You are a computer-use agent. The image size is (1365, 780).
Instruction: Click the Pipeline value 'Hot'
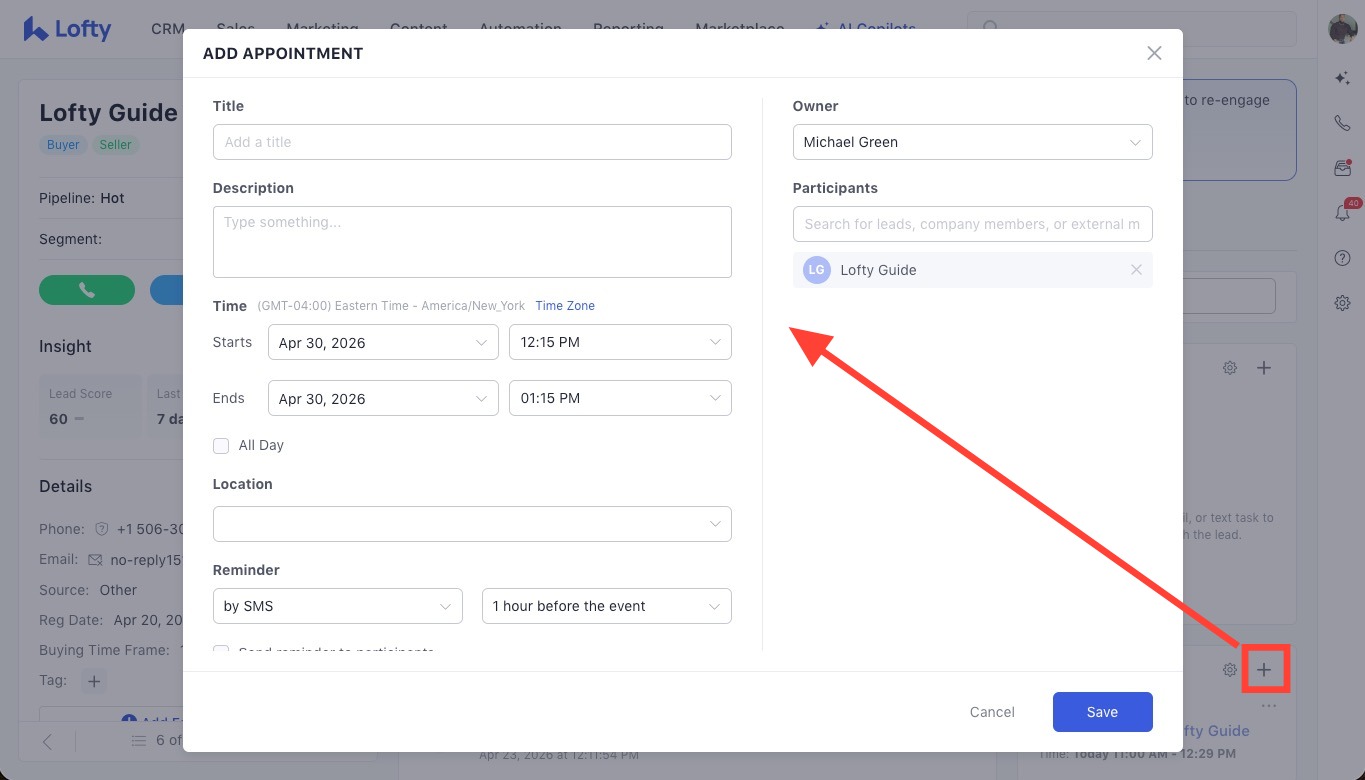(112, 198)
